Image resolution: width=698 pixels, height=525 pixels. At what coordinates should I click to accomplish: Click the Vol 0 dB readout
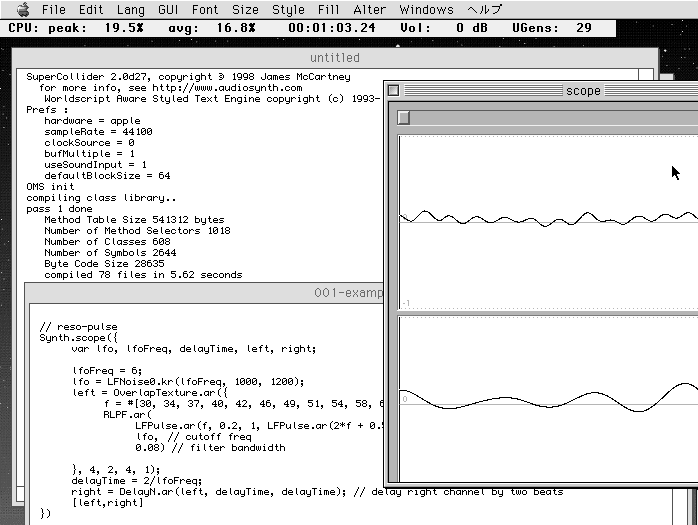pos(444,28)
